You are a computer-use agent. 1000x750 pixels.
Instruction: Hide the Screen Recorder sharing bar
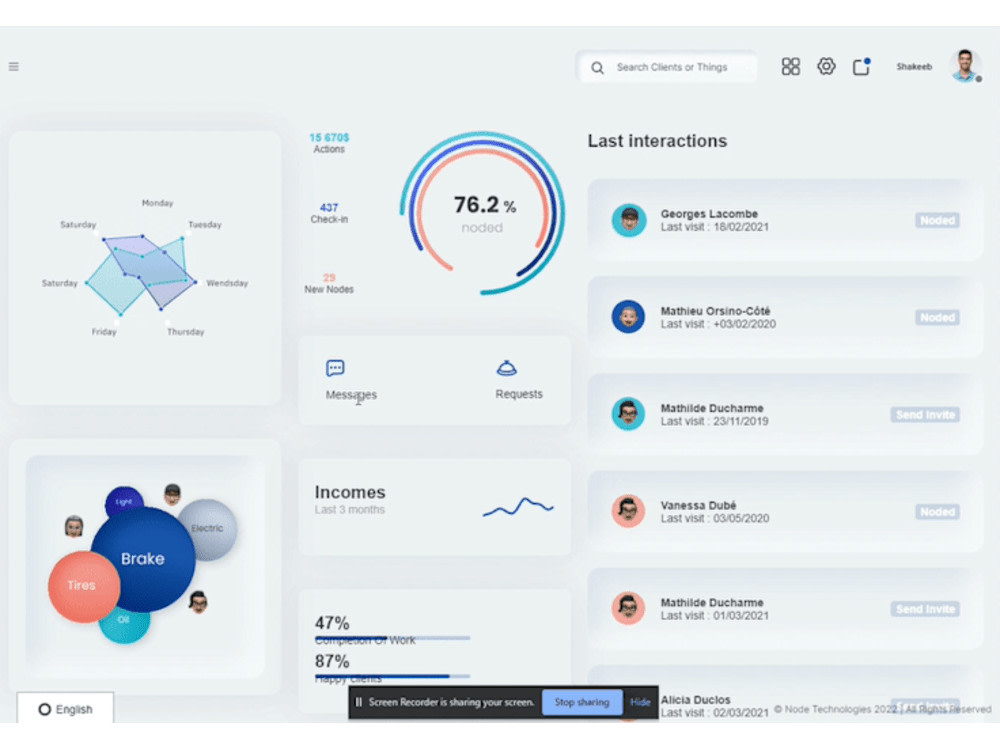pos(640,702)
